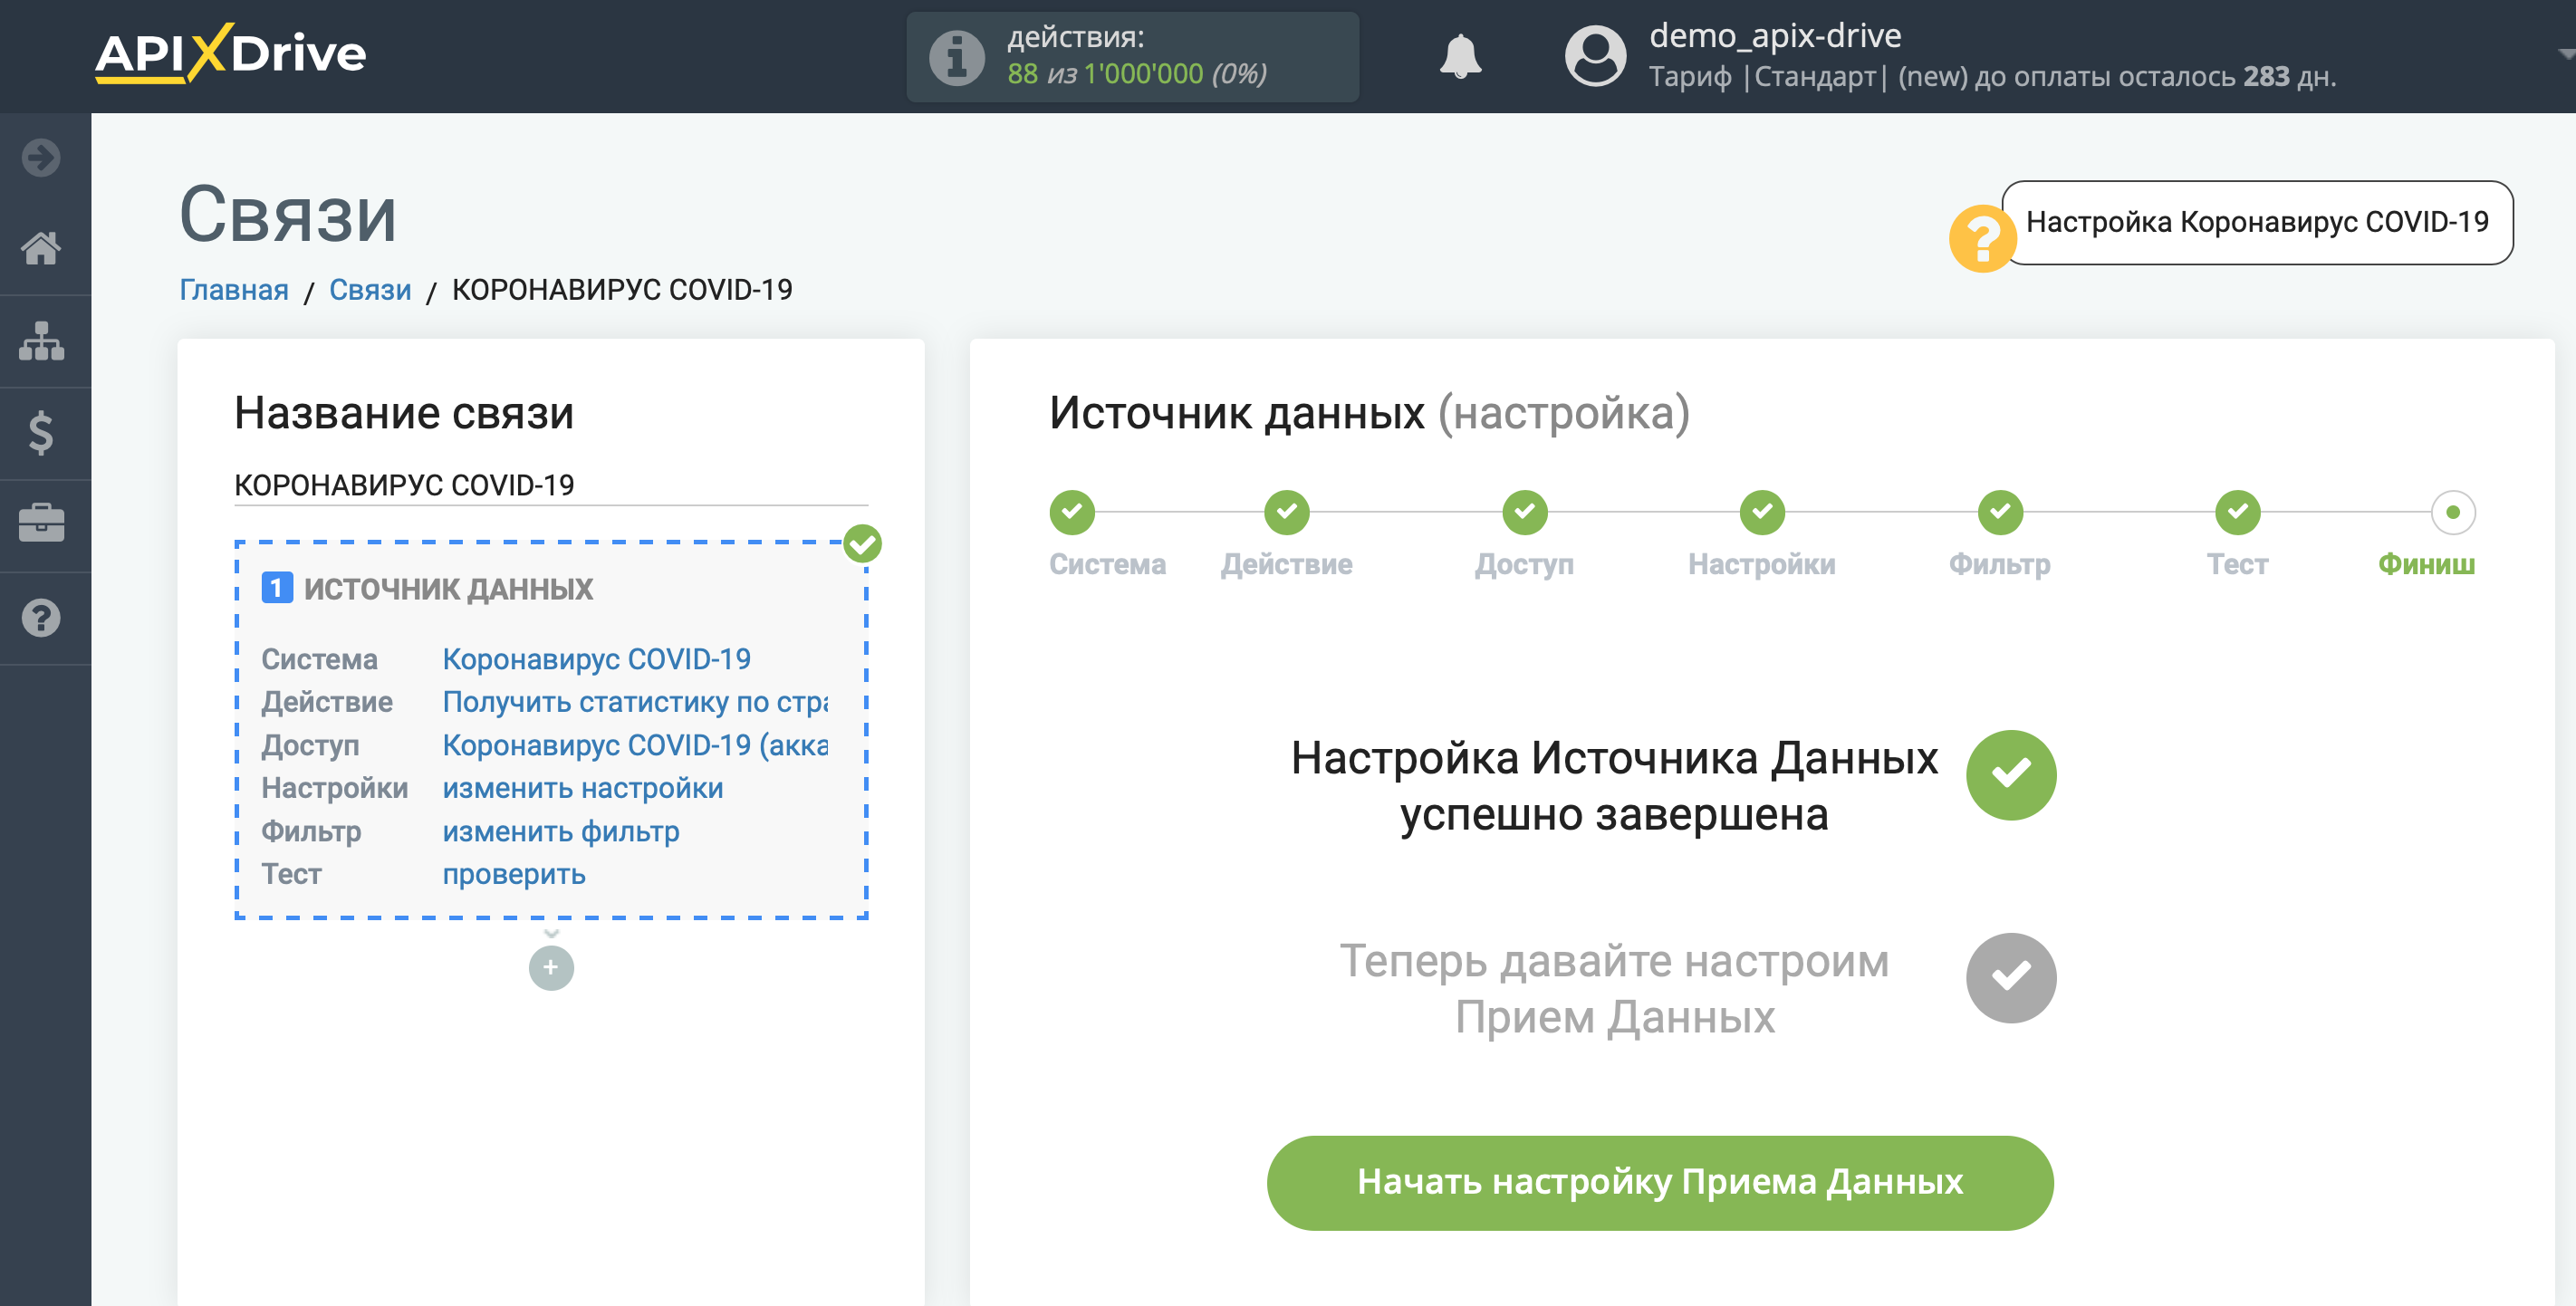This screenshot has width=2576, height=1306.
Task: Click the Связи page title
Action: point(288,214)
